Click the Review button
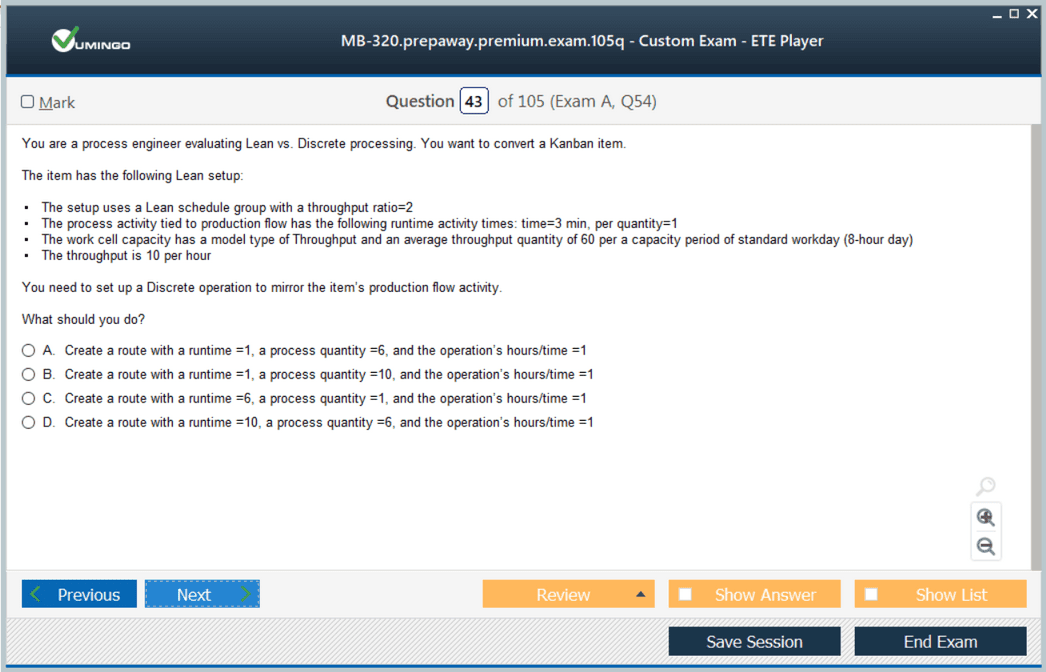The image size is (1046, 672). pos(568,594)
